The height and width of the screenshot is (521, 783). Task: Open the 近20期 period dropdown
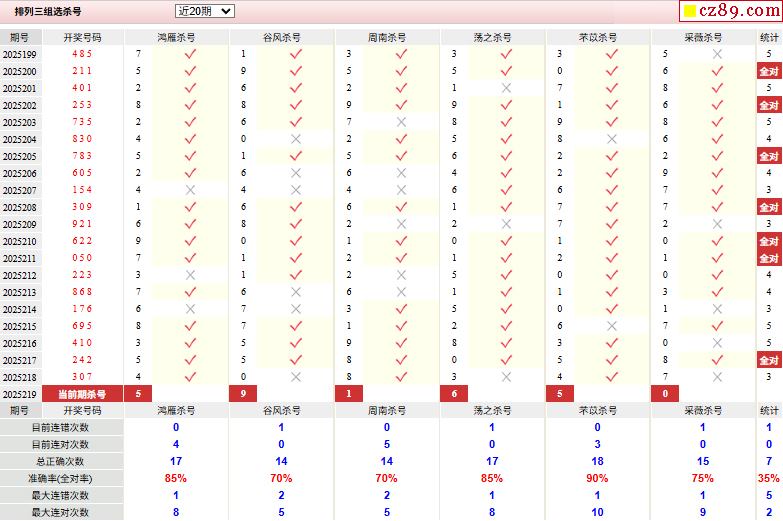(205, 11)
